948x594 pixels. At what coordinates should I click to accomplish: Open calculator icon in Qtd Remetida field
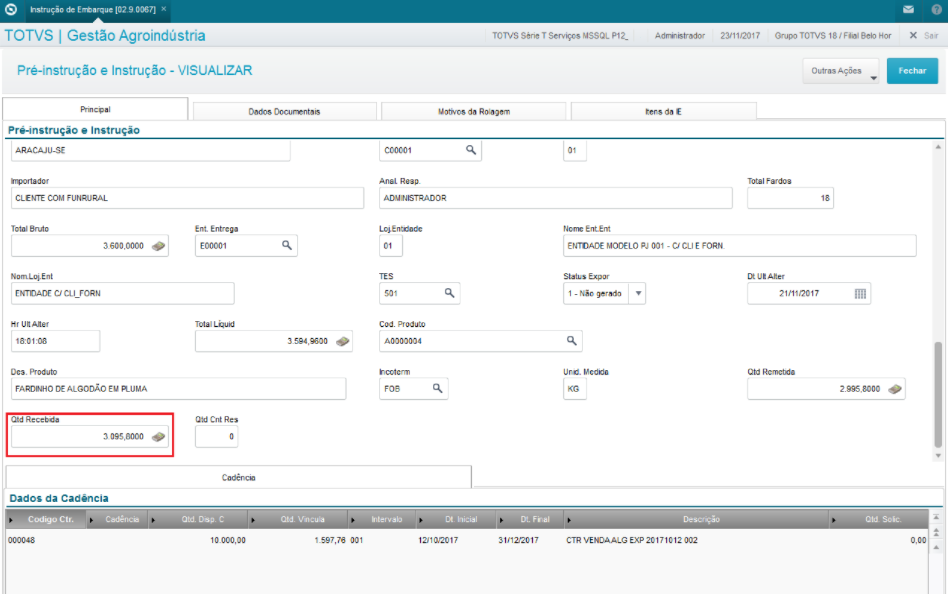[895, 389]
